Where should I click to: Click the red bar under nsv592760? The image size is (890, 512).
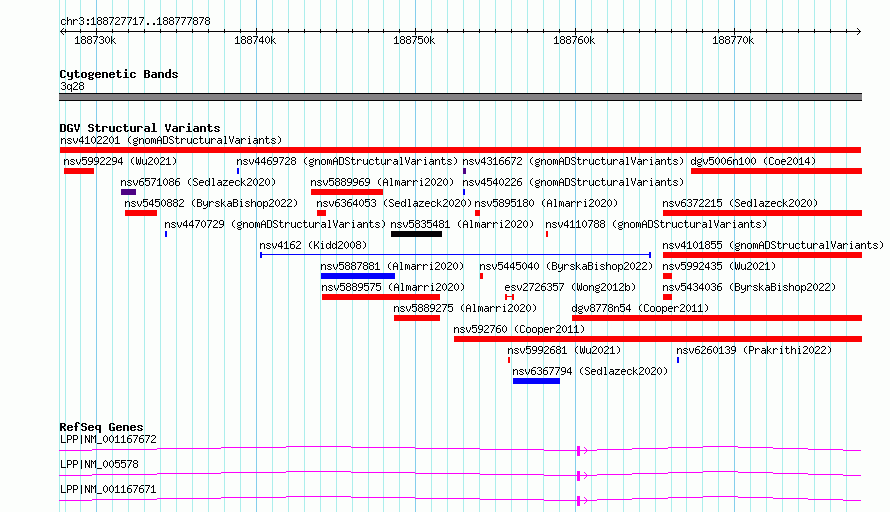click(658, 339)
